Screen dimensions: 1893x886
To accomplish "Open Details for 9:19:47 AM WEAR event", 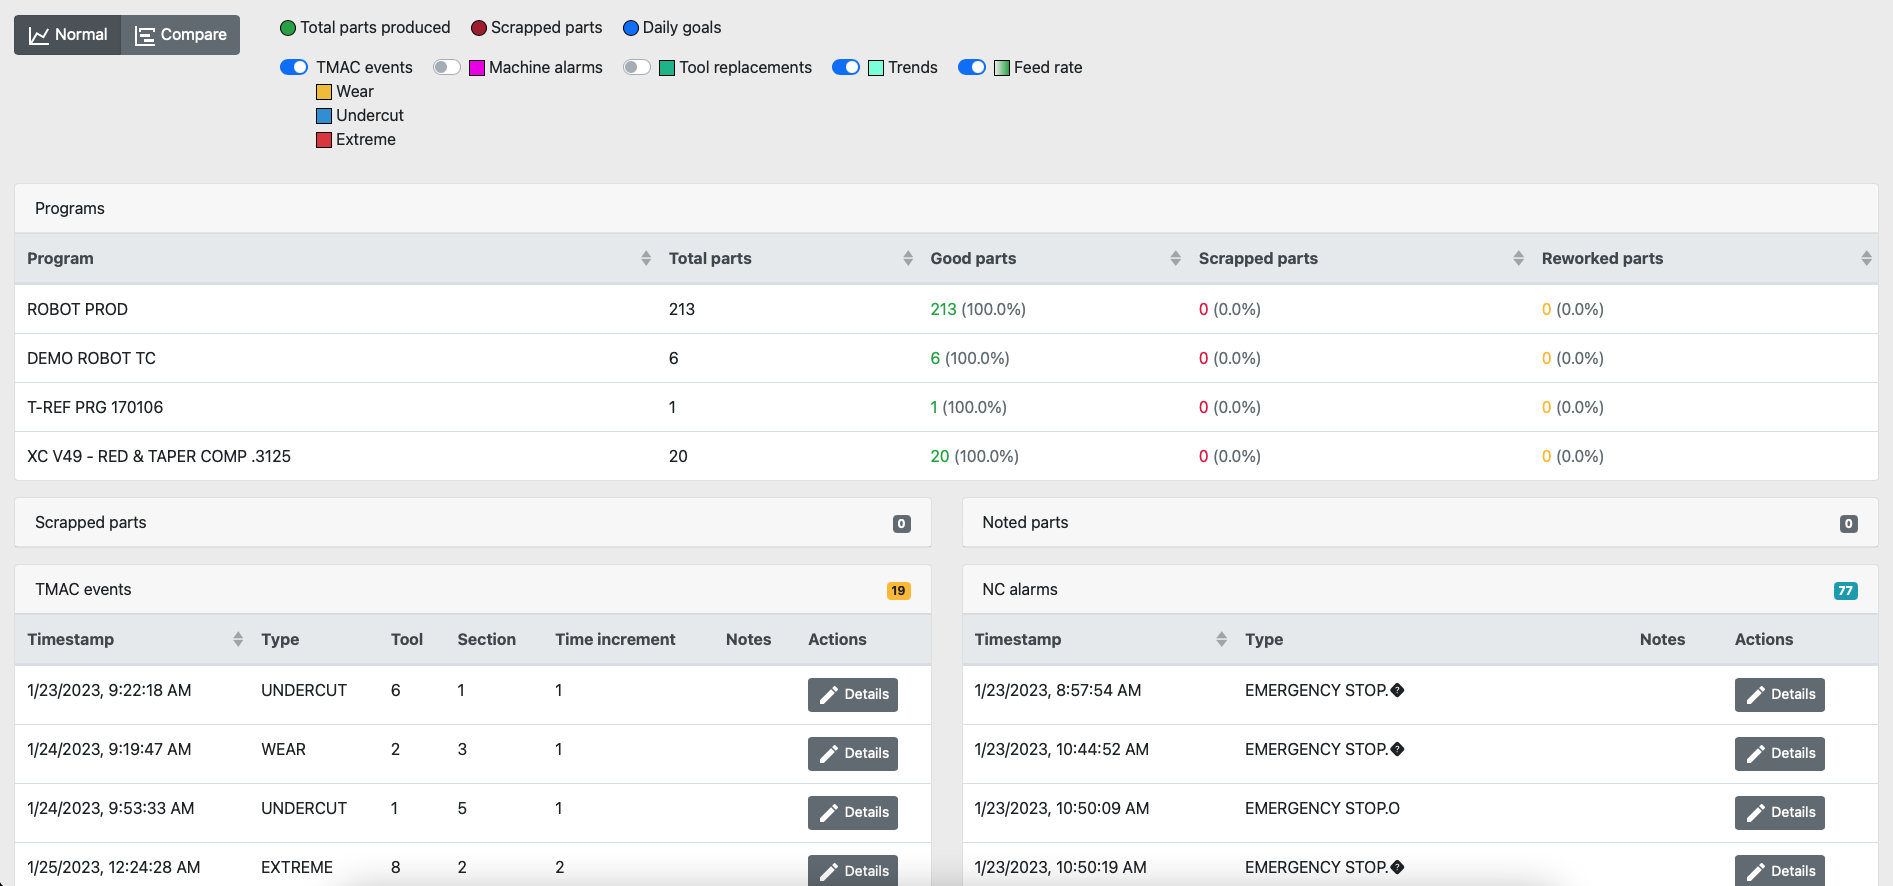I will pos(853,754).
